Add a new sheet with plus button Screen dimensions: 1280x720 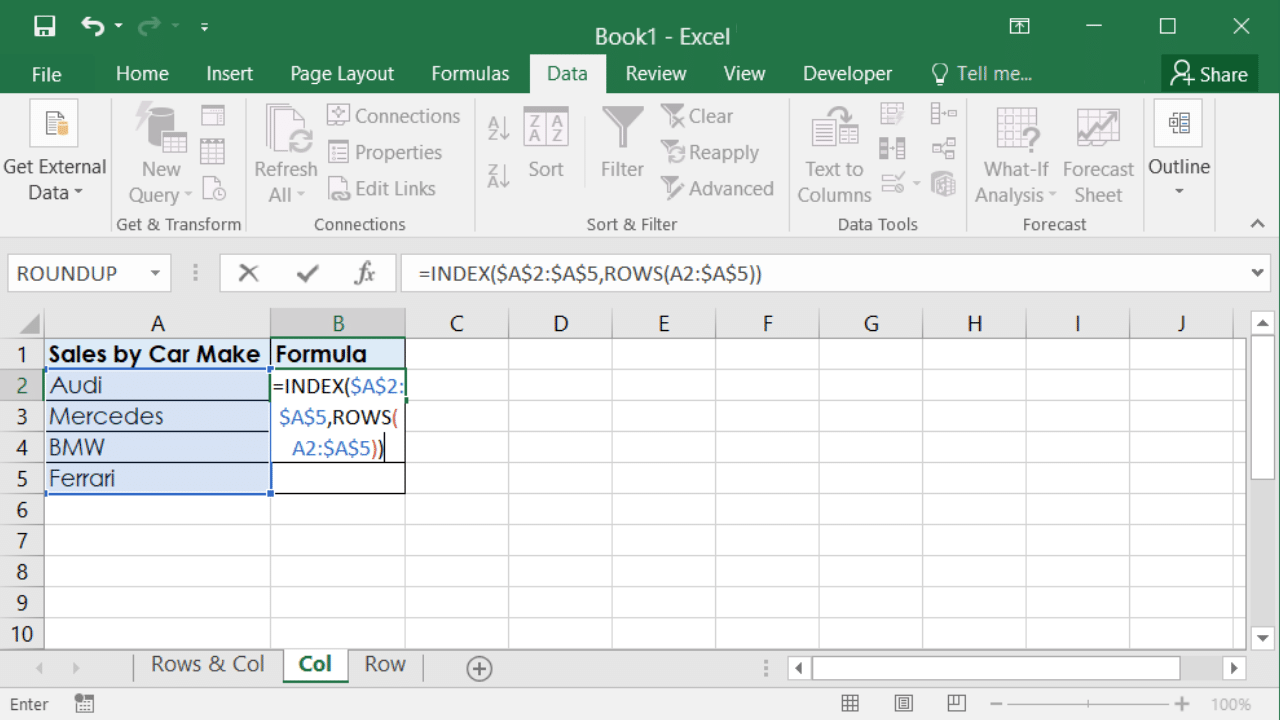(479, 669)
